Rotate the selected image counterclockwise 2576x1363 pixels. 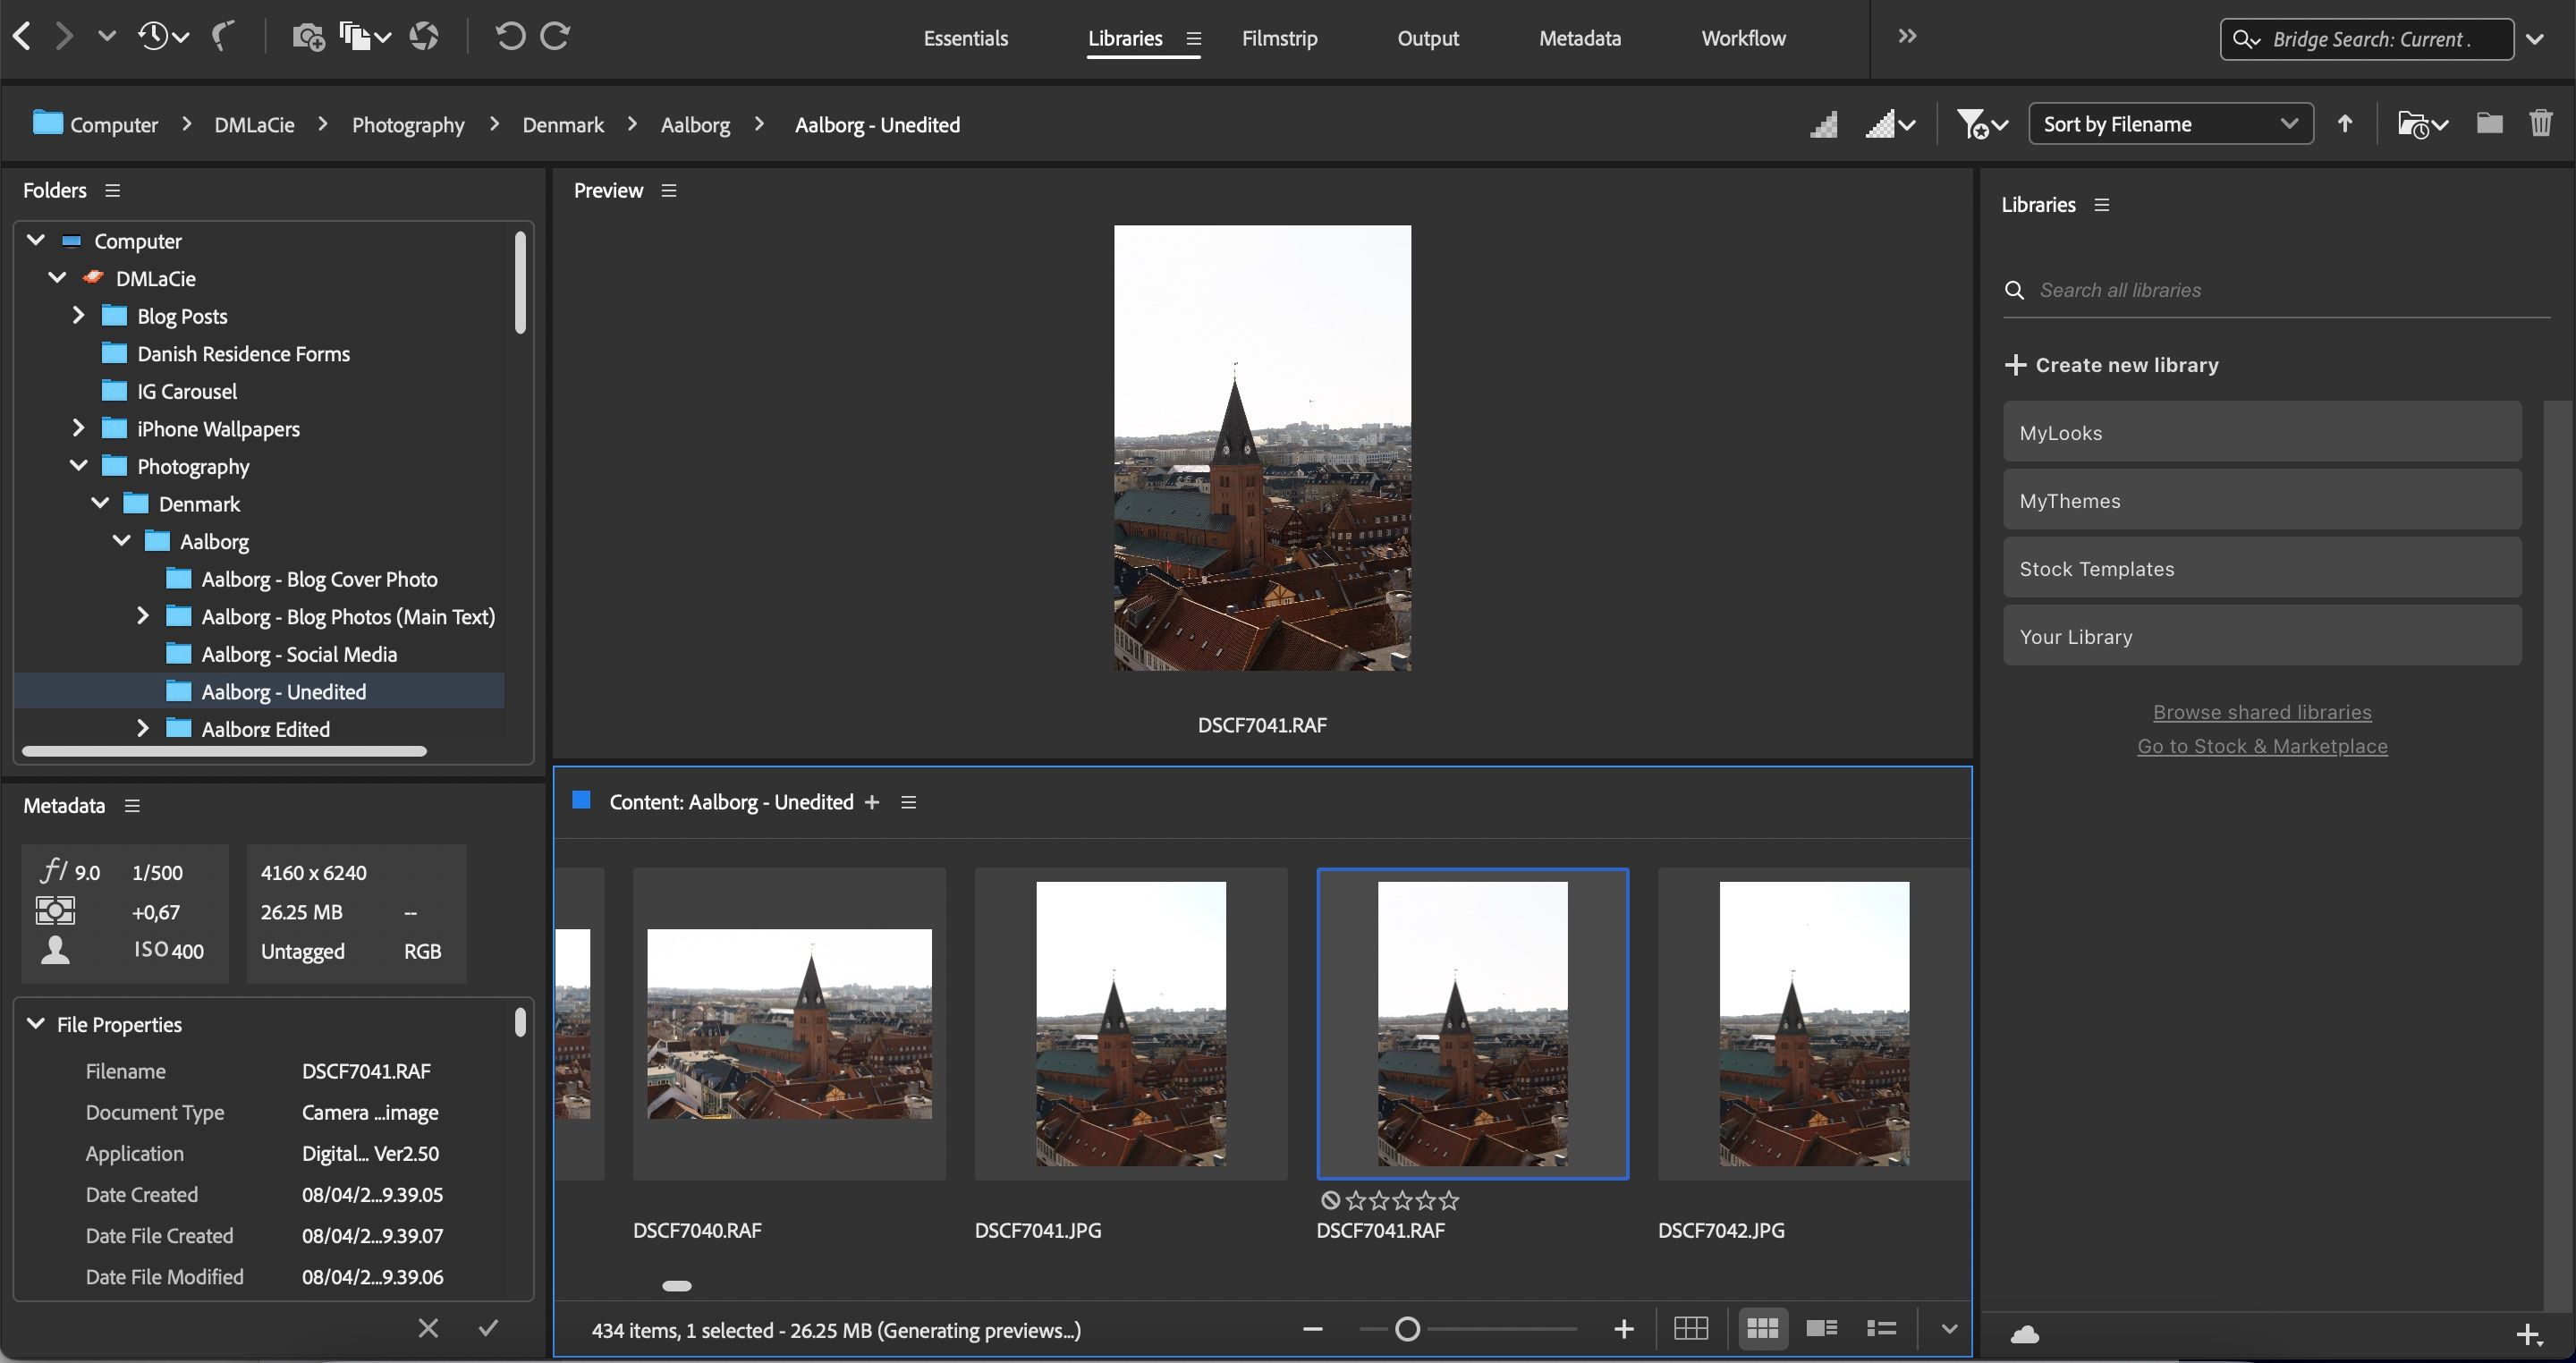[x=510, y=36]
